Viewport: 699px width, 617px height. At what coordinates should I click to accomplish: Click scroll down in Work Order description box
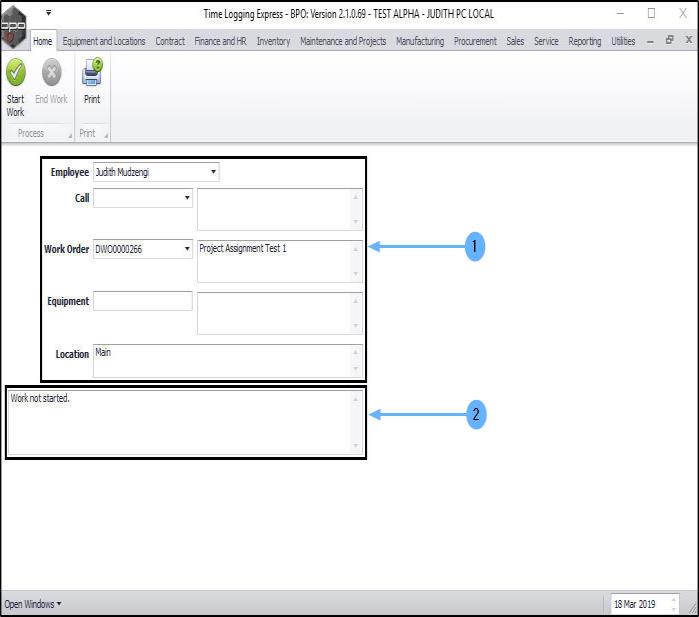[356, 274]
